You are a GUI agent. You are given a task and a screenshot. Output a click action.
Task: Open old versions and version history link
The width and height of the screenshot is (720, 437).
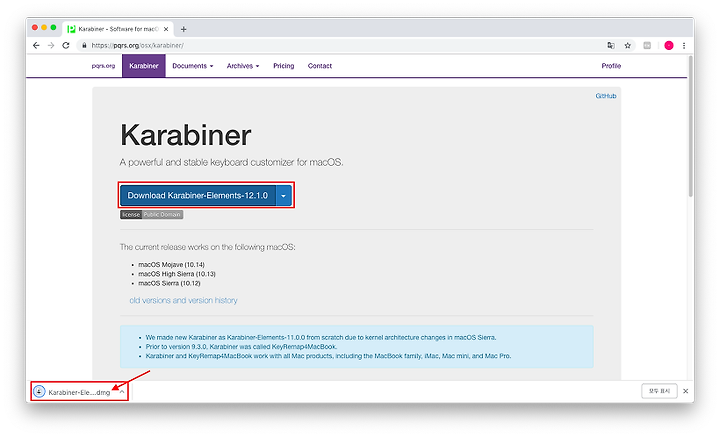point(183,300)
